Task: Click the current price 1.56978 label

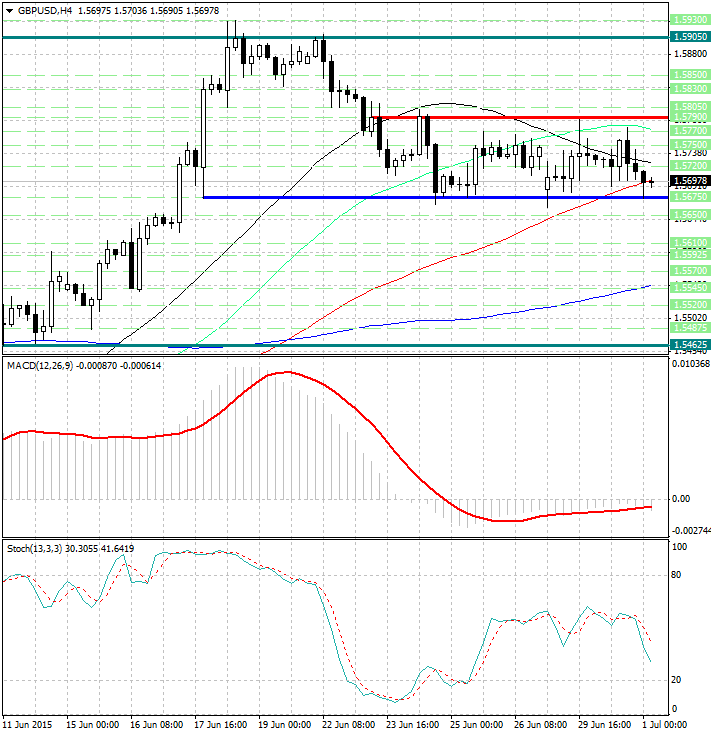Action: [x=690, y=181]
